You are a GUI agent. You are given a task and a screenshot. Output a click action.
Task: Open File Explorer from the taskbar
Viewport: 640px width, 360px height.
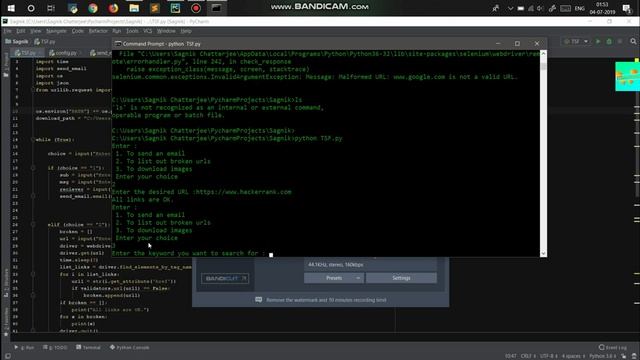point(134,8)
